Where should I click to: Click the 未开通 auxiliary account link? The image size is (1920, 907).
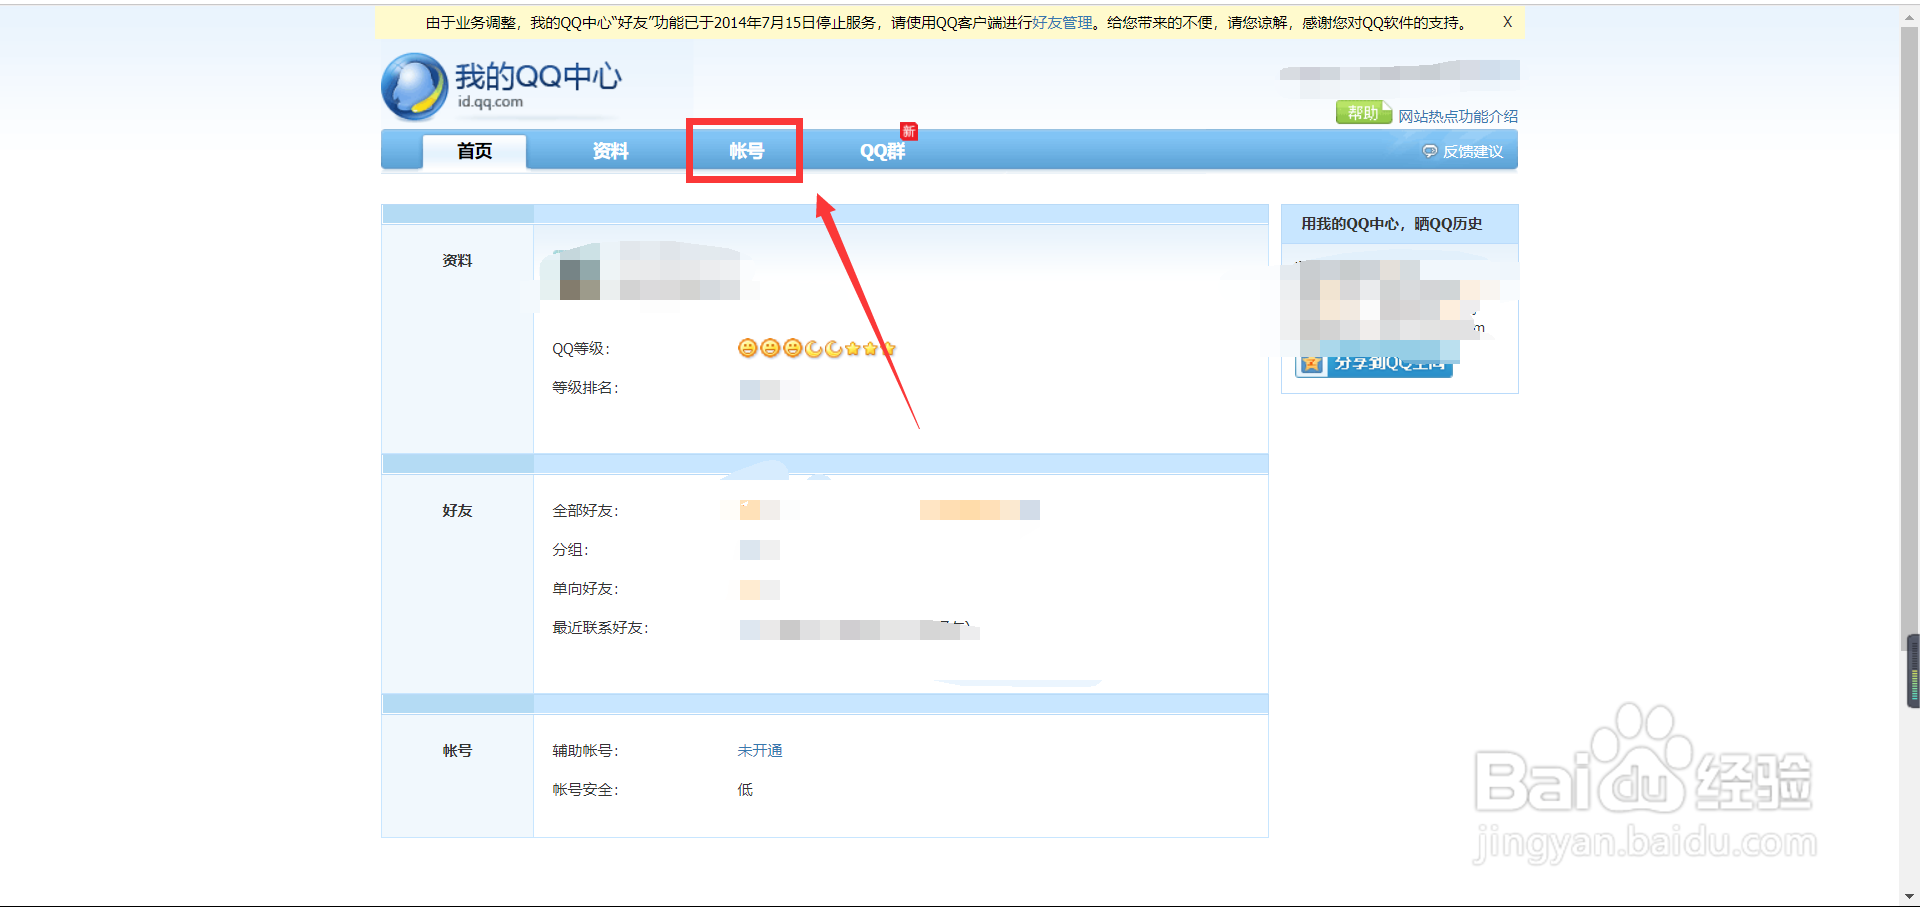click(760, 751)
